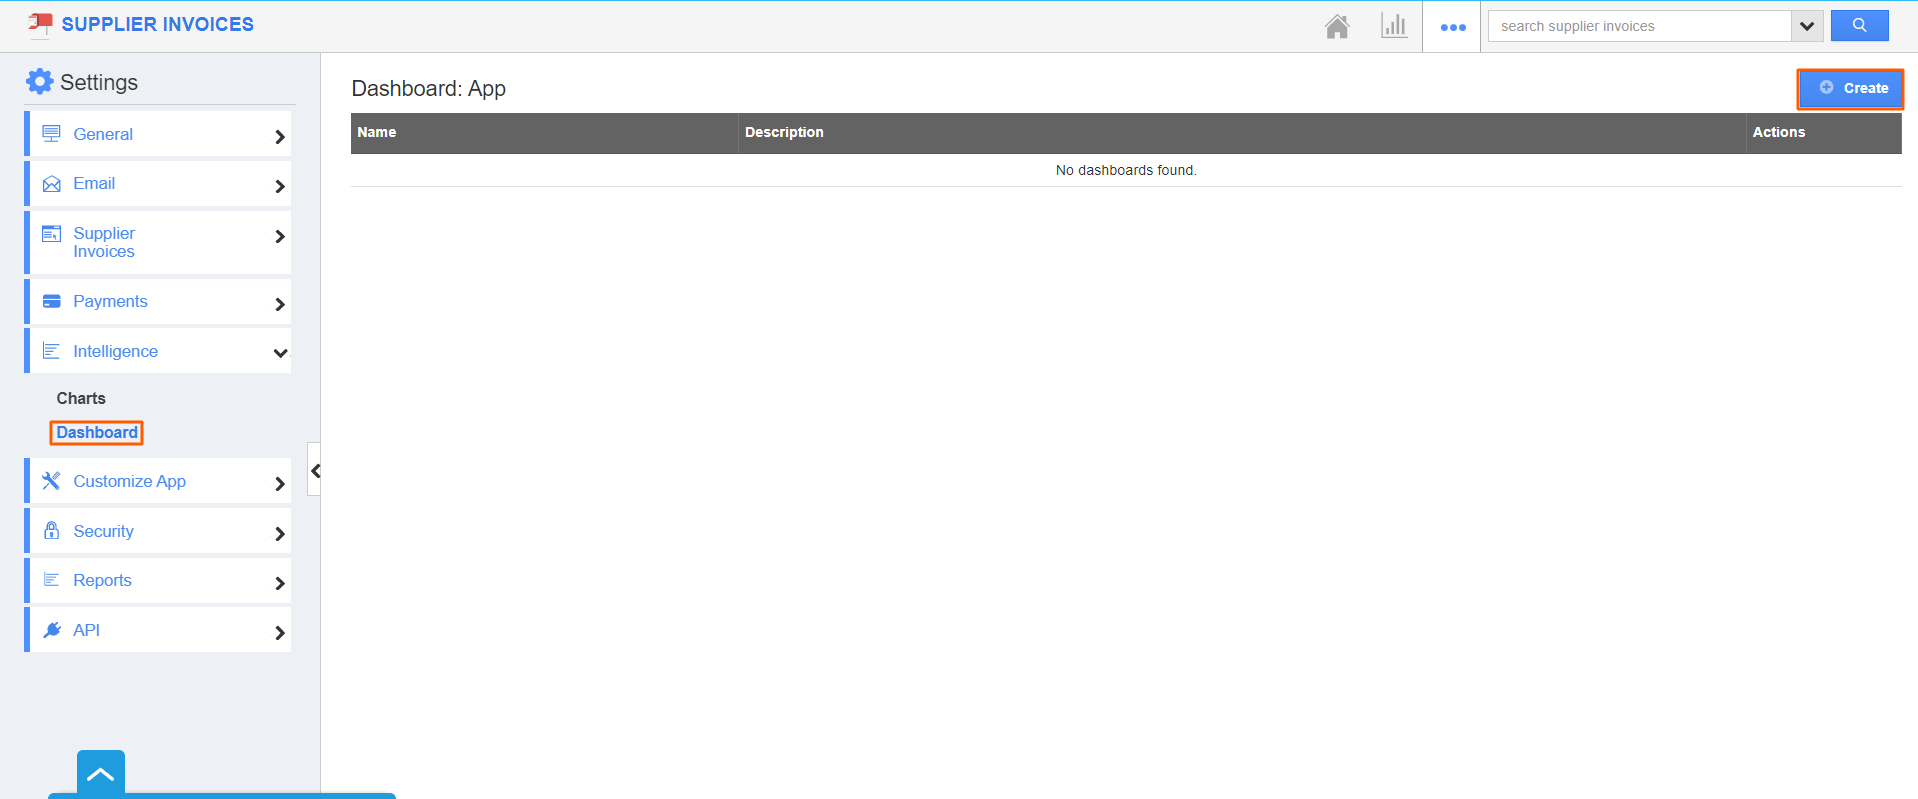Expand the Reports section chevron
Viewport: 1918px width, 799px height.
(280, 583)
